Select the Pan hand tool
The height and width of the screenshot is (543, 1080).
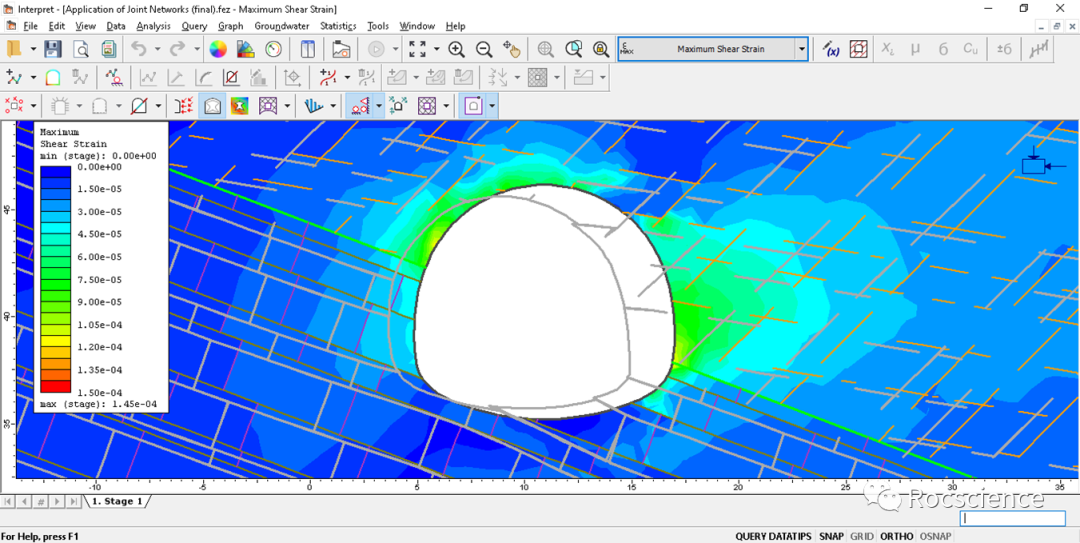pyautogui.click(x=511, y=49)
